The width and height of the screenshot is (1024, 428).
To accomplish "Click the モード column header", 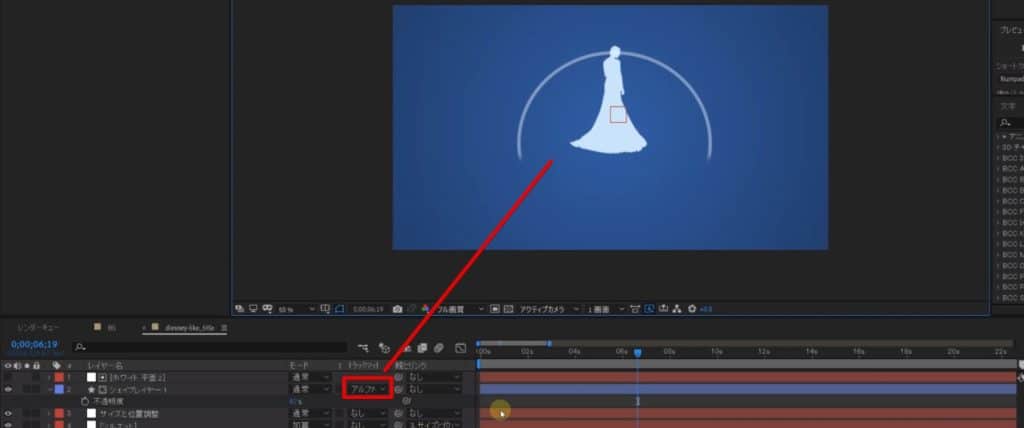I will [297, 365].
